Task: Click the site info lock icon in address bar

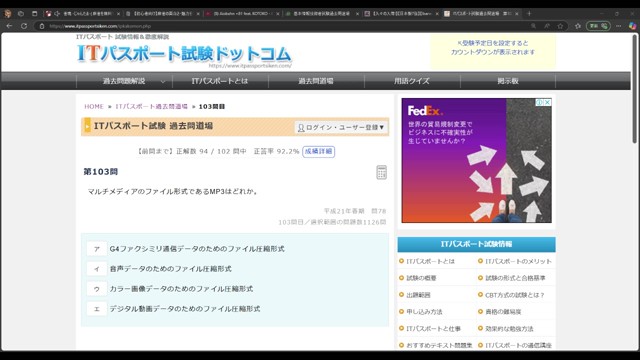Action: click(x=42, y=26)
